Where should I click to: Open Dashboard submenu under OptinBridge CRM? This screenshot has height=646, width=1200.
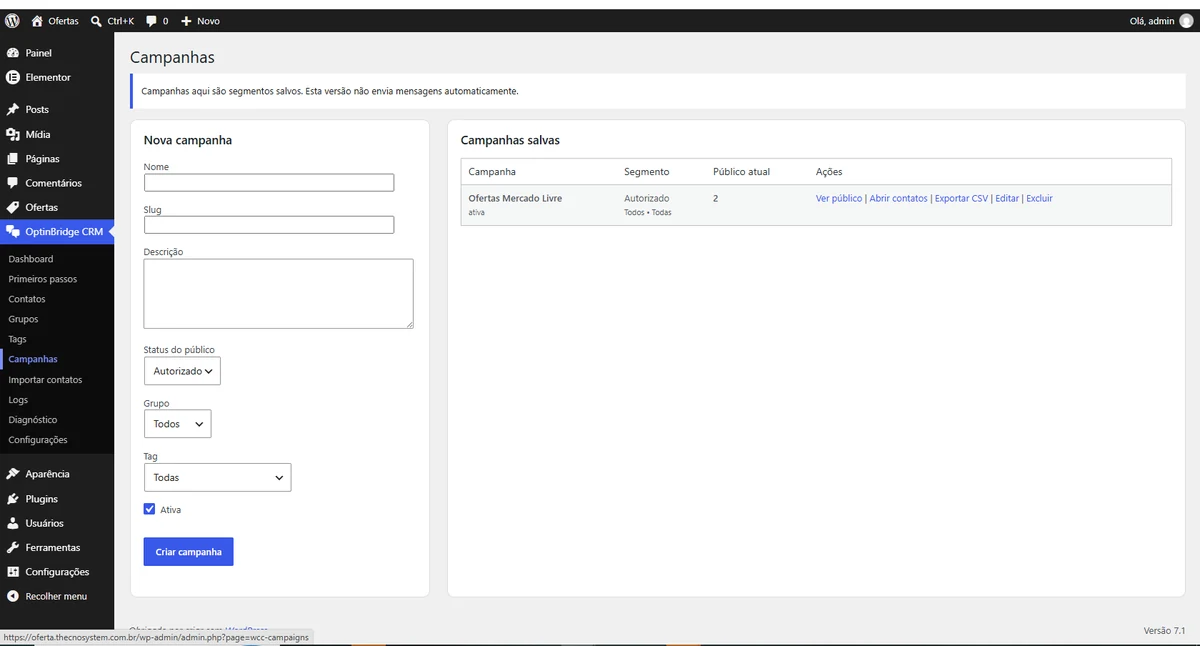tap(31, 259)
